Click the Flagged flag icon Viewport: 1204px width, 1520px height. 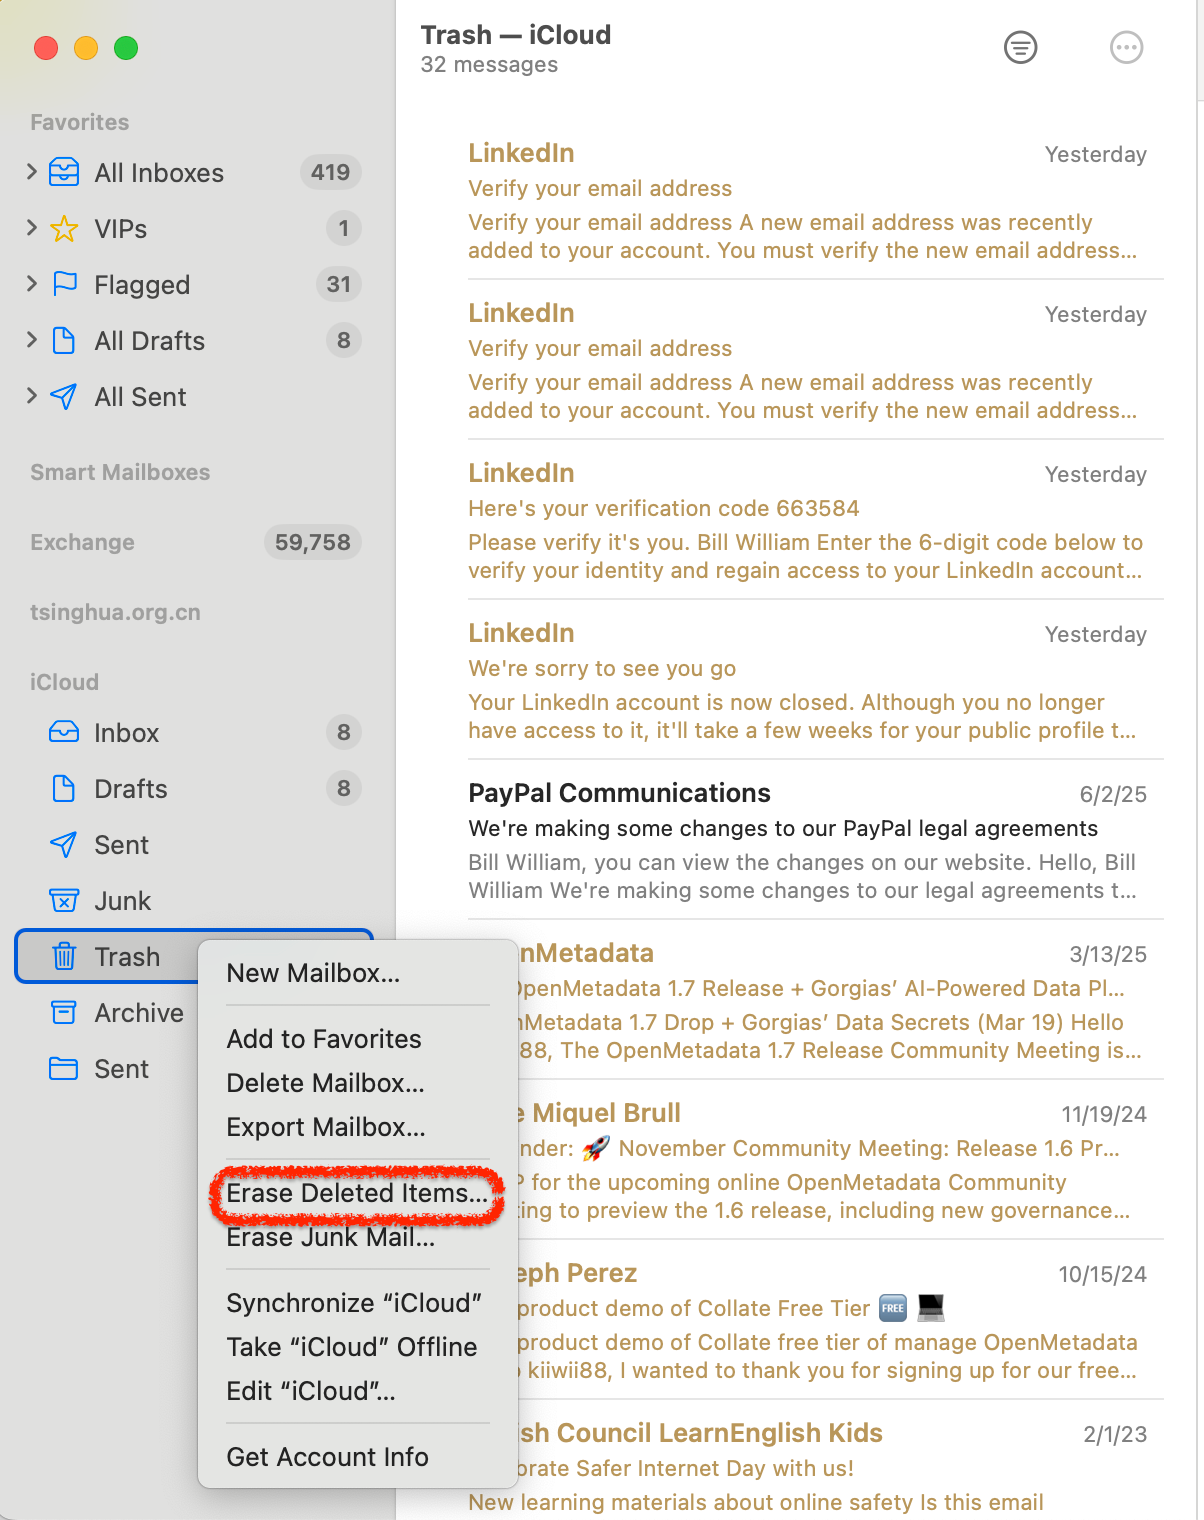(x=64, y=284)
